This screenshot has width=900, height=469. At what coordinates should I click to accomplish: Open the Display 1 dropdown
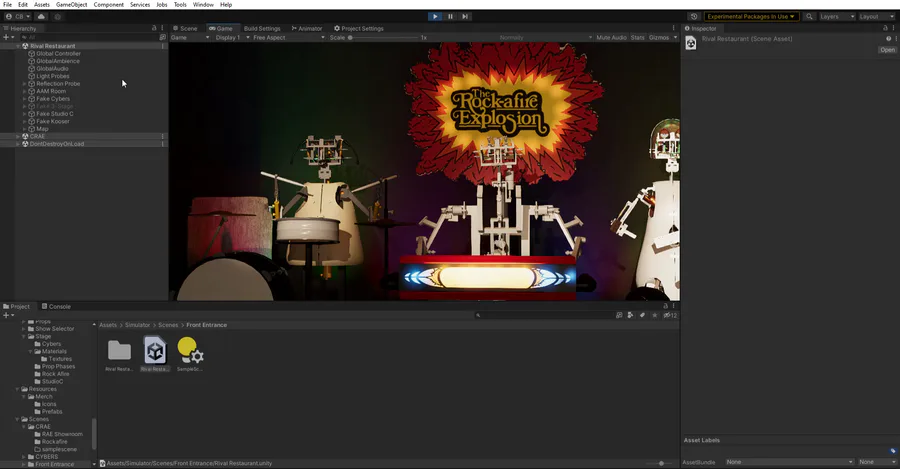pyautogui.click(x=232, y=37)
